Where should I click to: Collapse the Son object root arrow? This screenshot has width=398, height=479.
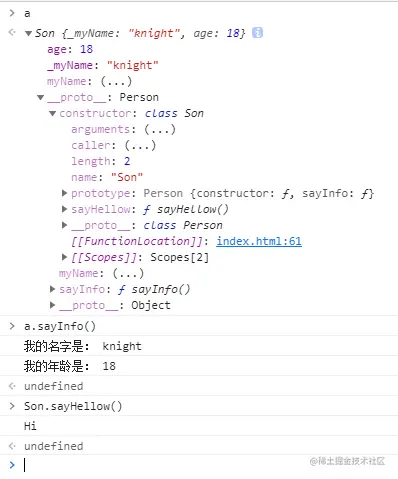click(x=28, y=33)
